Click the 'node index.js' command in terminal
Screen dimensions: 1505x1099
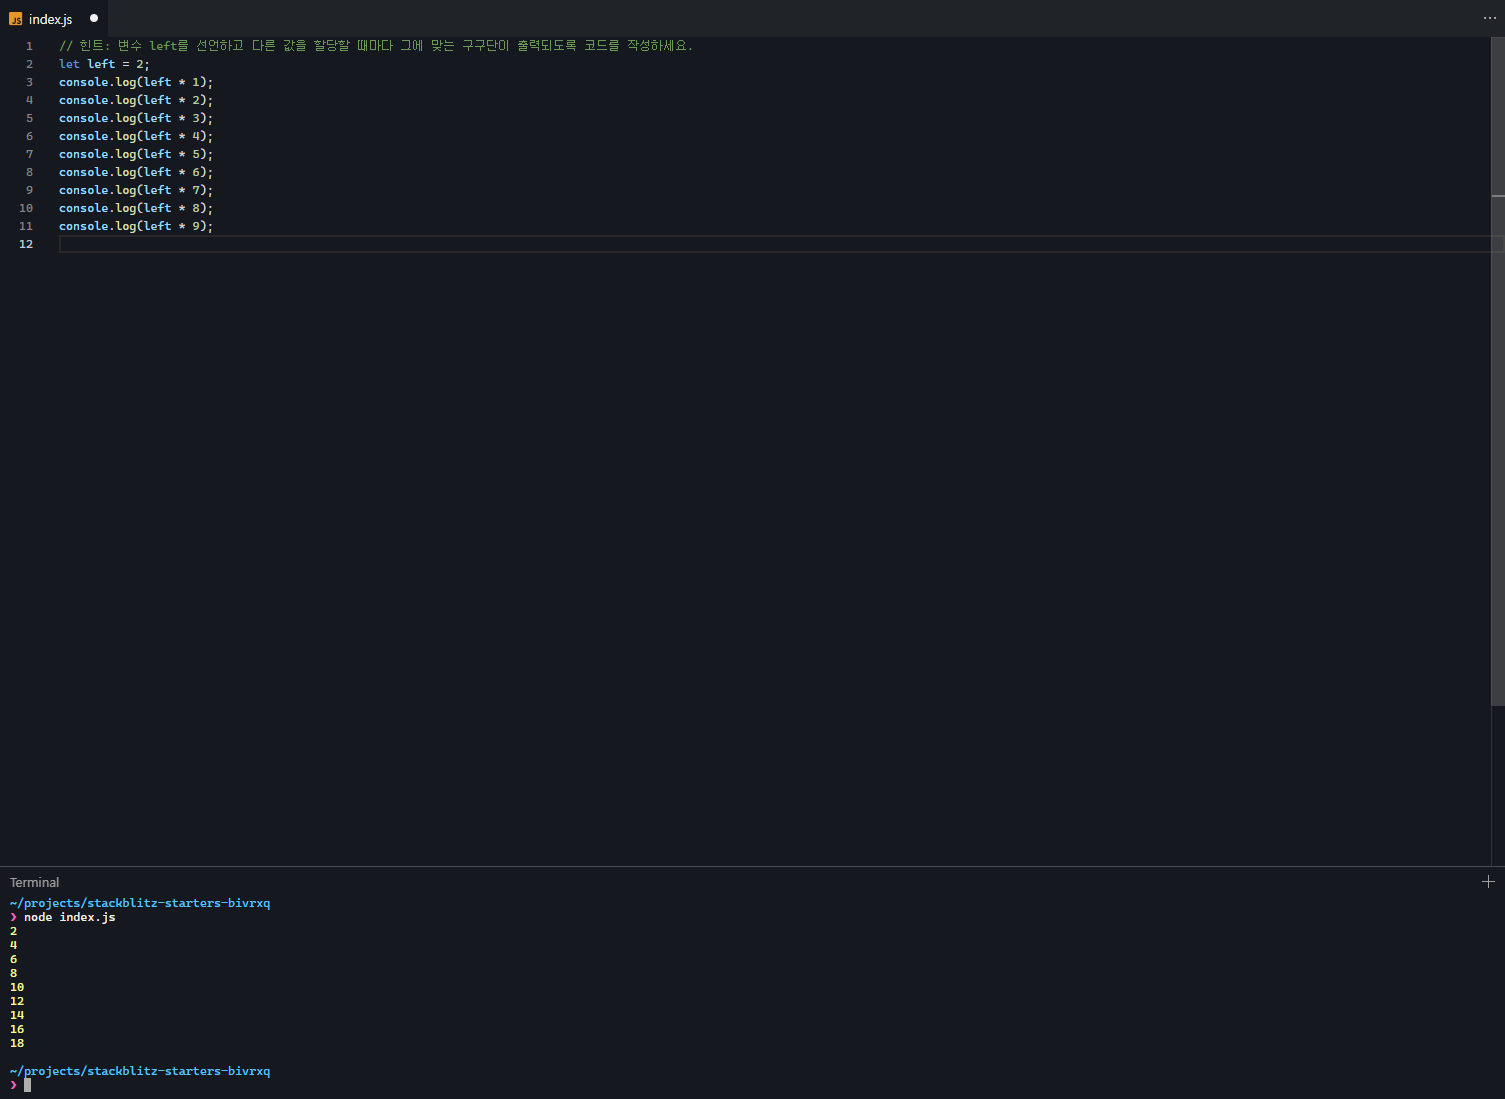pyautogui.click(x=70, y=917)
